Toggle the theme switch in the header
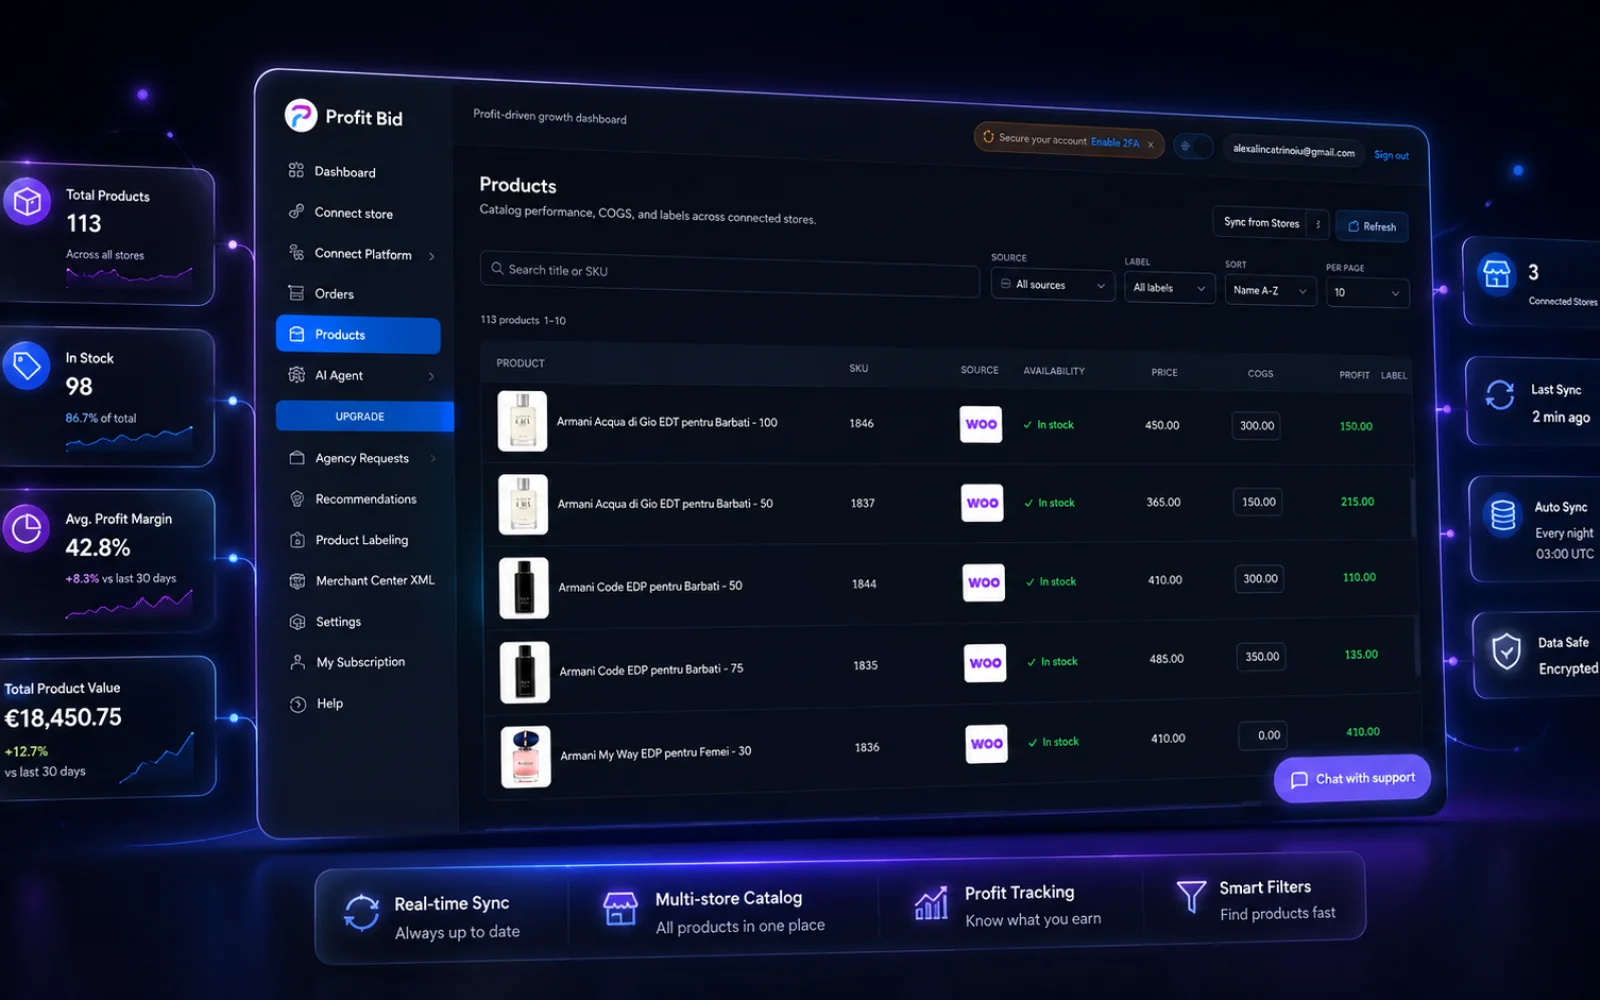 pyautogui.click(x=1193, y=146)
